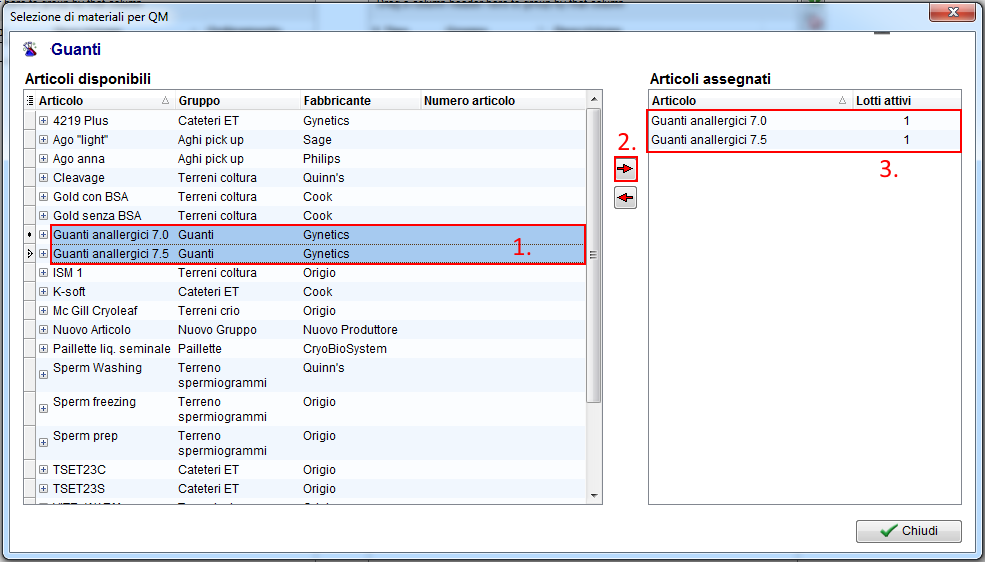Expand Guanti anallergici 7.5 available row
Image resolution: width=985 pixels, height=562 pixels.
(x=43, y=254)
